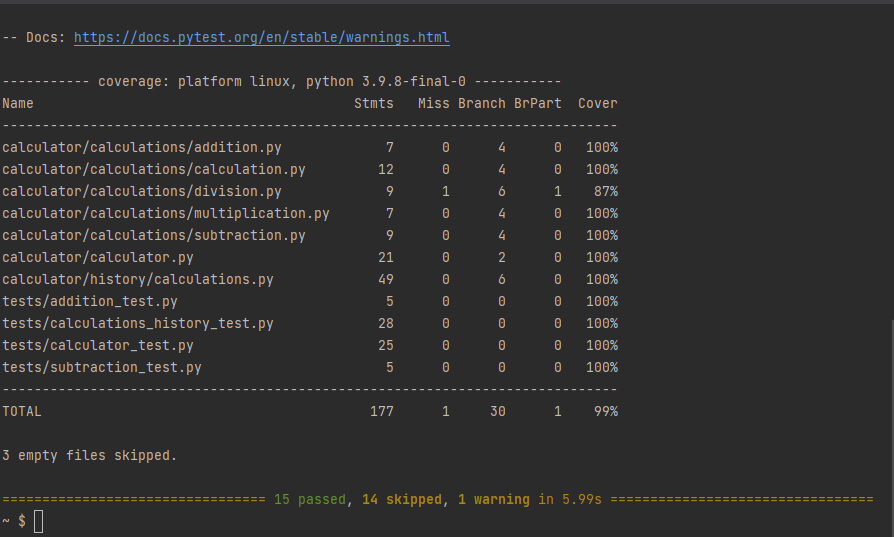
Task: Select the calculator/history/calculations.py file name
Action: click(x=138, y=280)
